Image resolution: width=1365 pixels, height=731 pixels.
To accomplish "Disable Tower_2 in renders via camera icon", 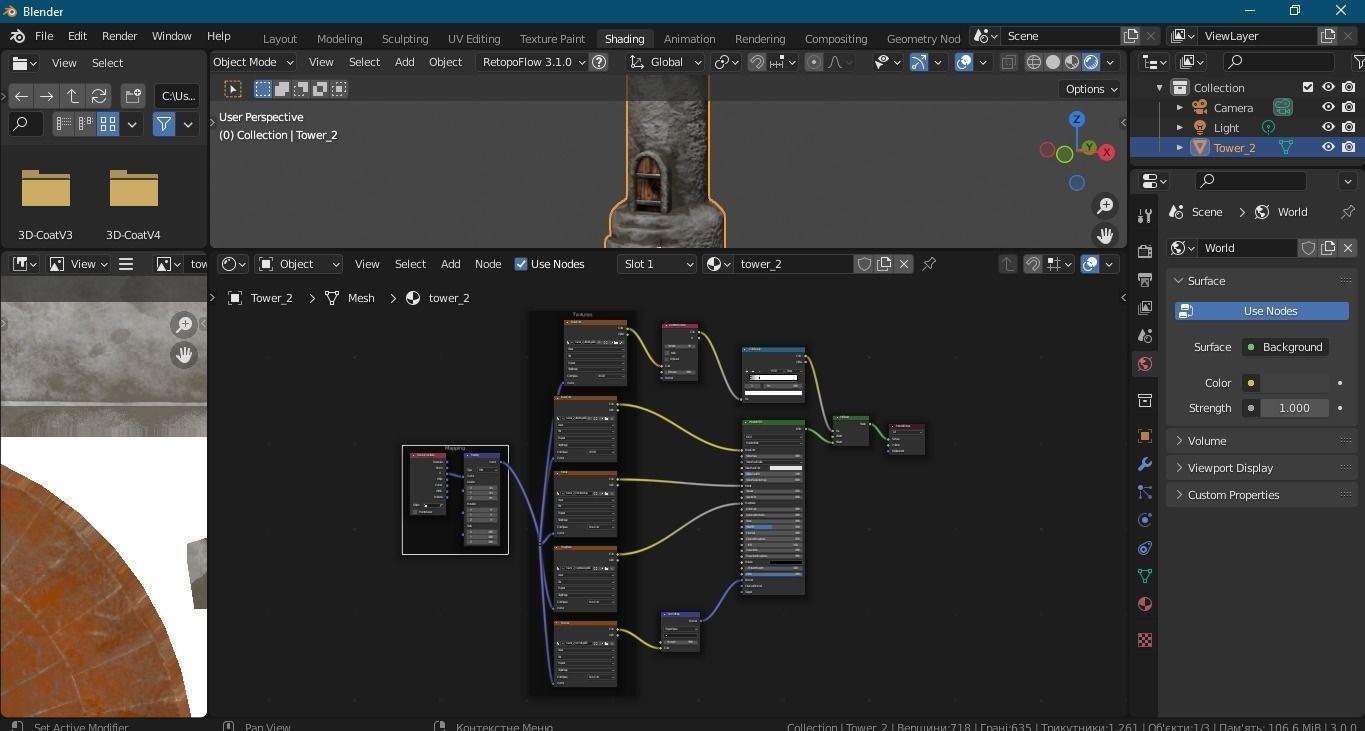I will (1349, 147).
